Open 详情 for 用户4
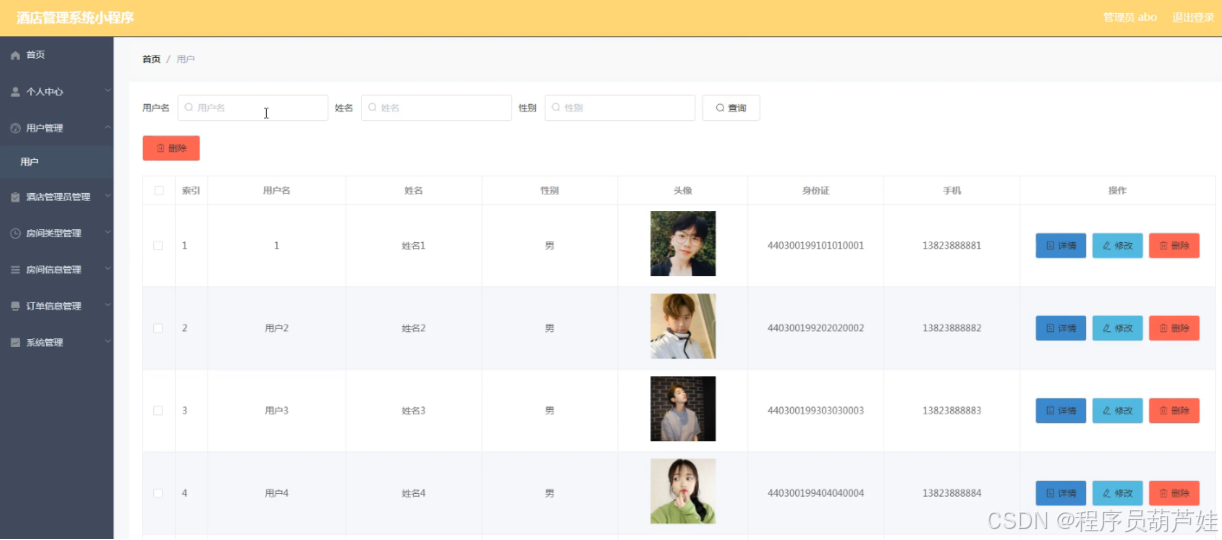 (x=1060, y=493)
